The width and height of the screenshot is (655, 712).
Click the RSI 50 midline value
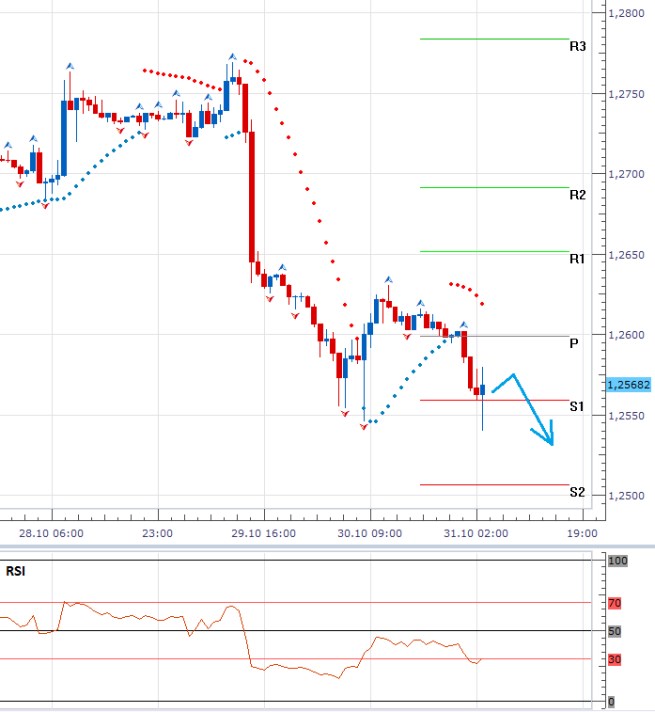click(616, 631)
